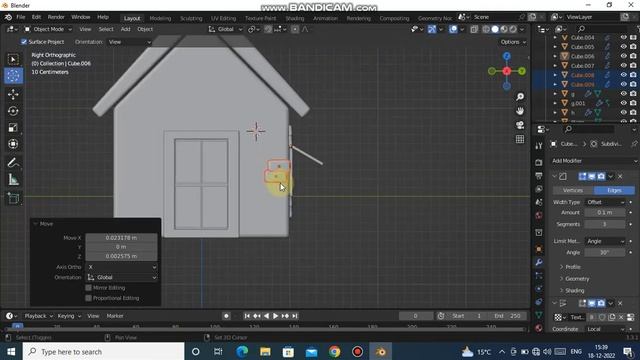Open the Add Modifier dropdown
This screenshot has height=360, width=640.
pos(593,161)
